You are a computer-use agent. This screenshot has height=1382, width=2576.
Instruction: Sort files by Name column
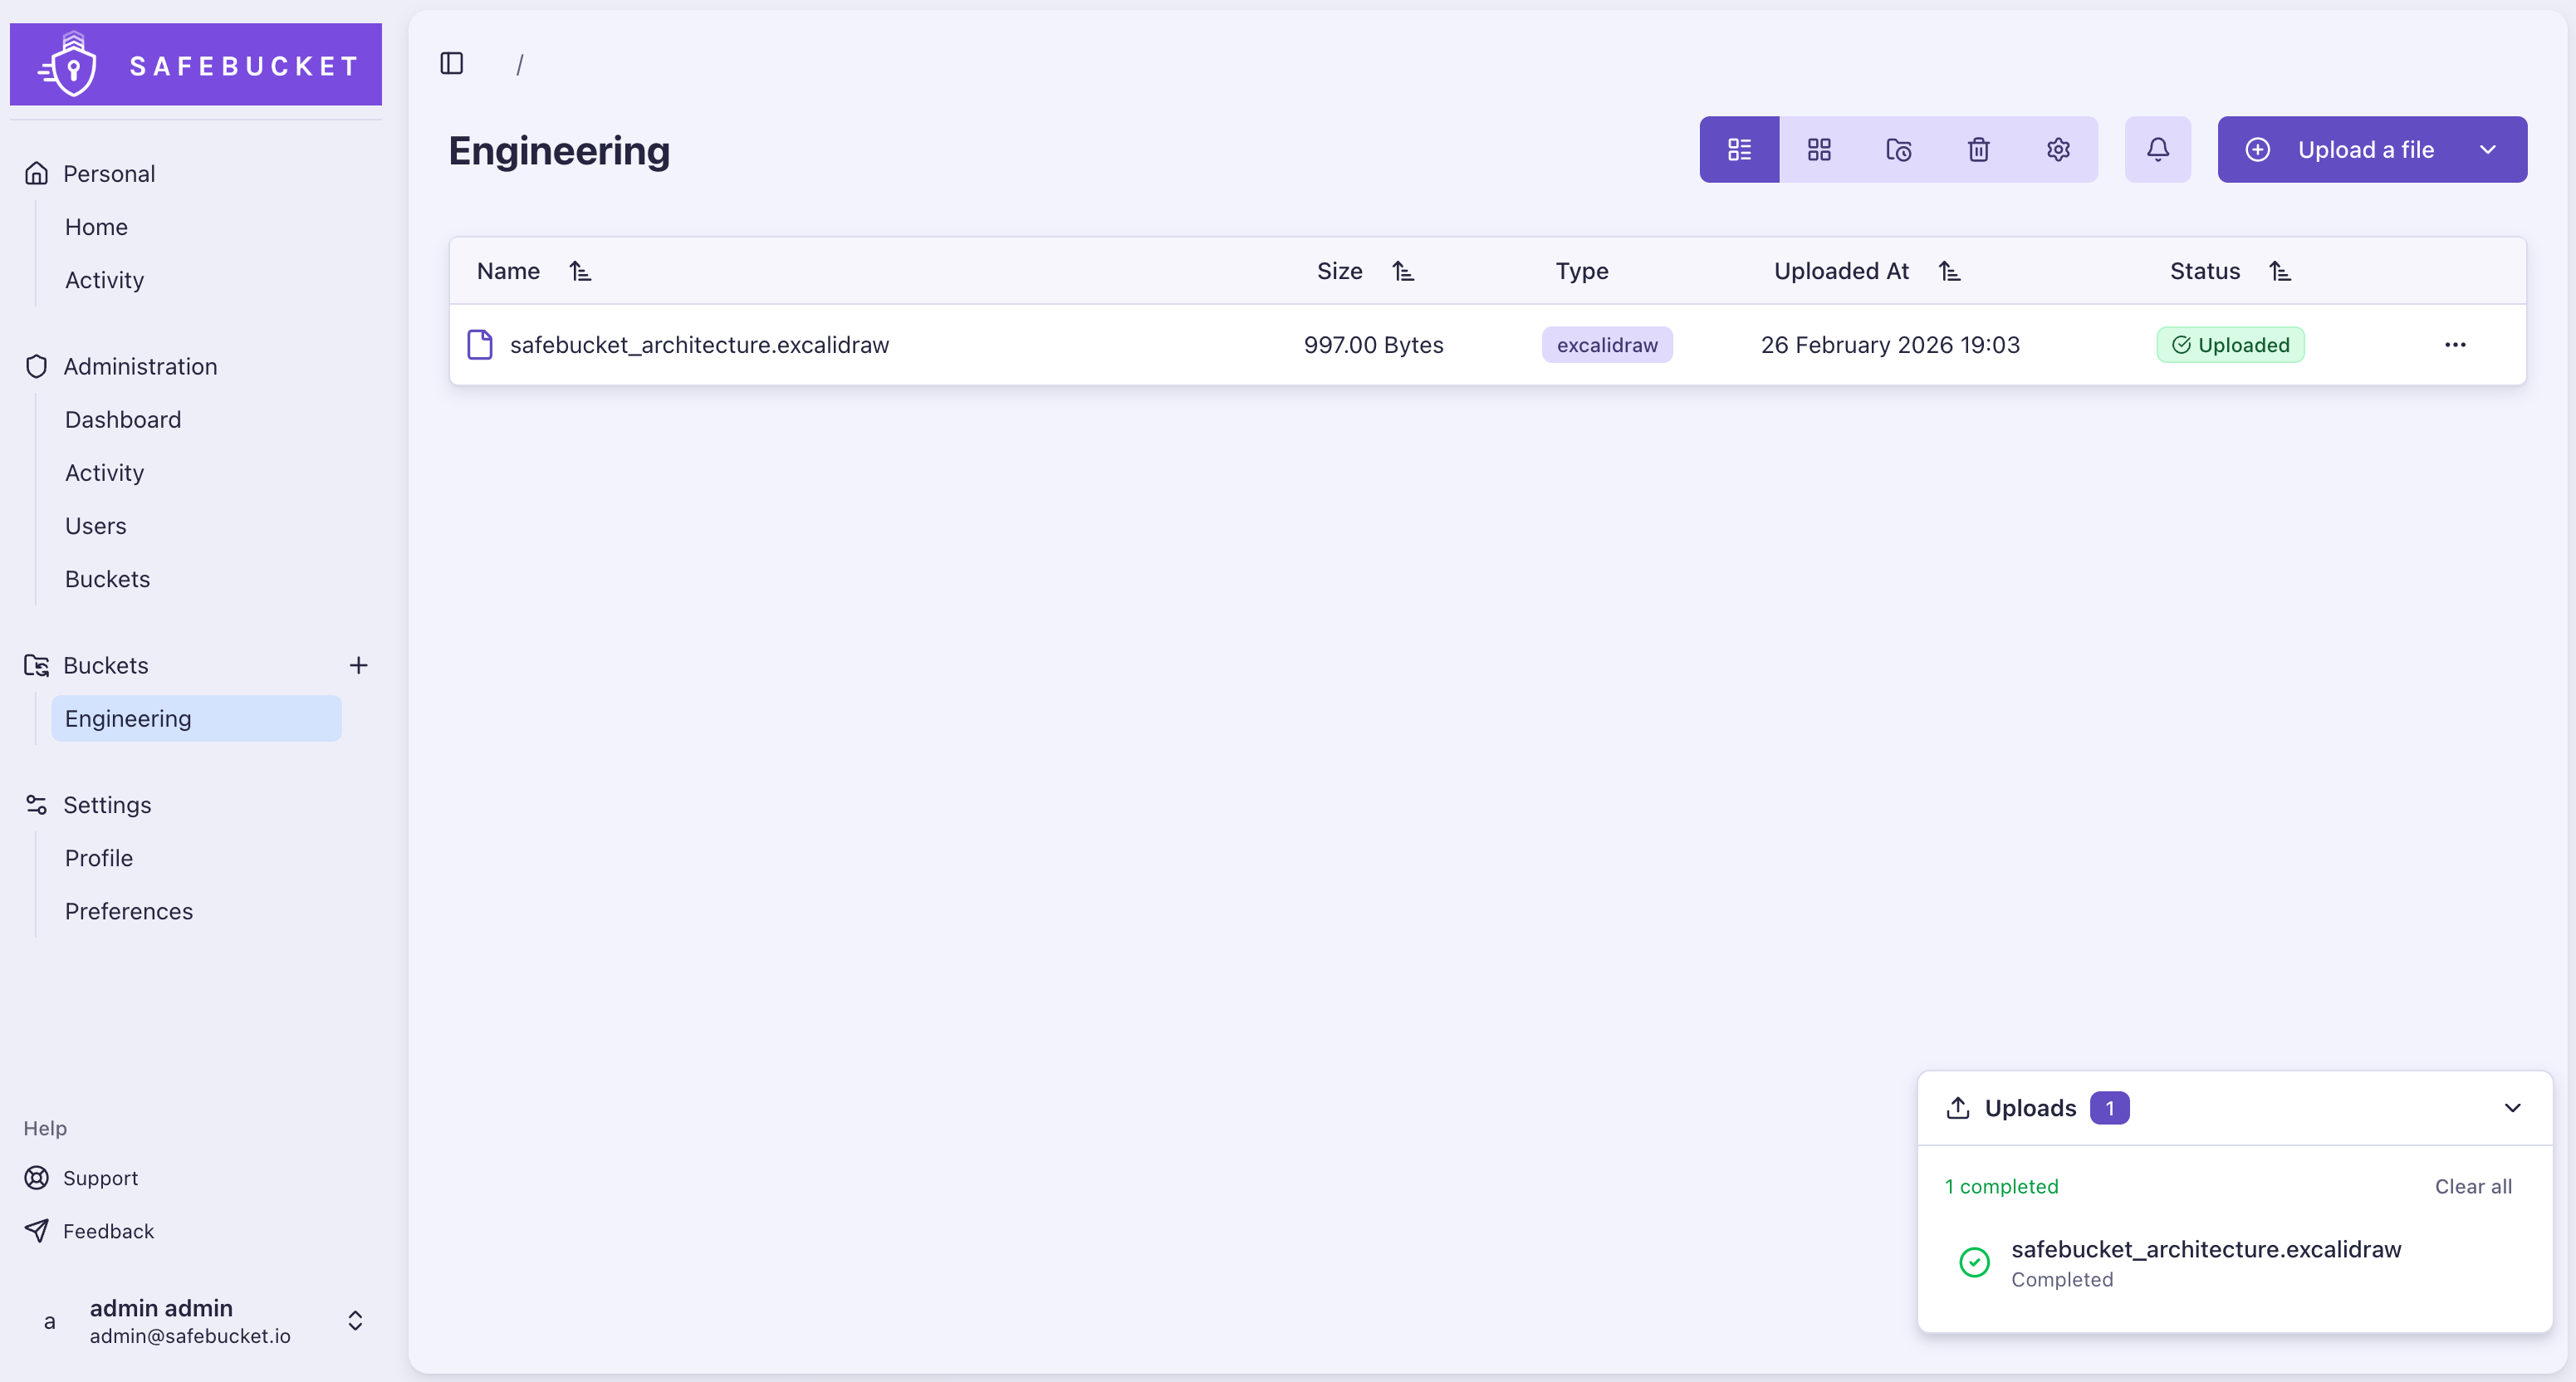(580, 271)
